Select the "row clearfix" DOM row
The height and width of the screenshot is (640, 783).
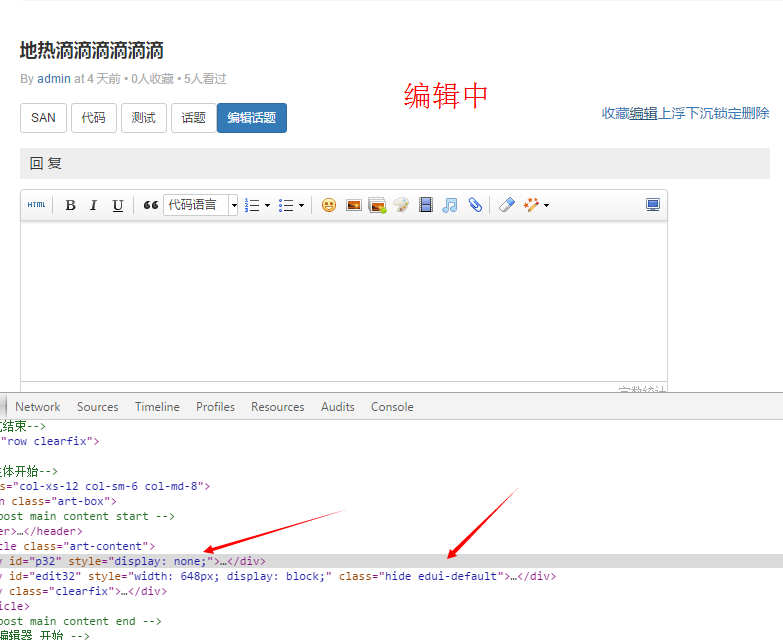[x=392, y=441]
